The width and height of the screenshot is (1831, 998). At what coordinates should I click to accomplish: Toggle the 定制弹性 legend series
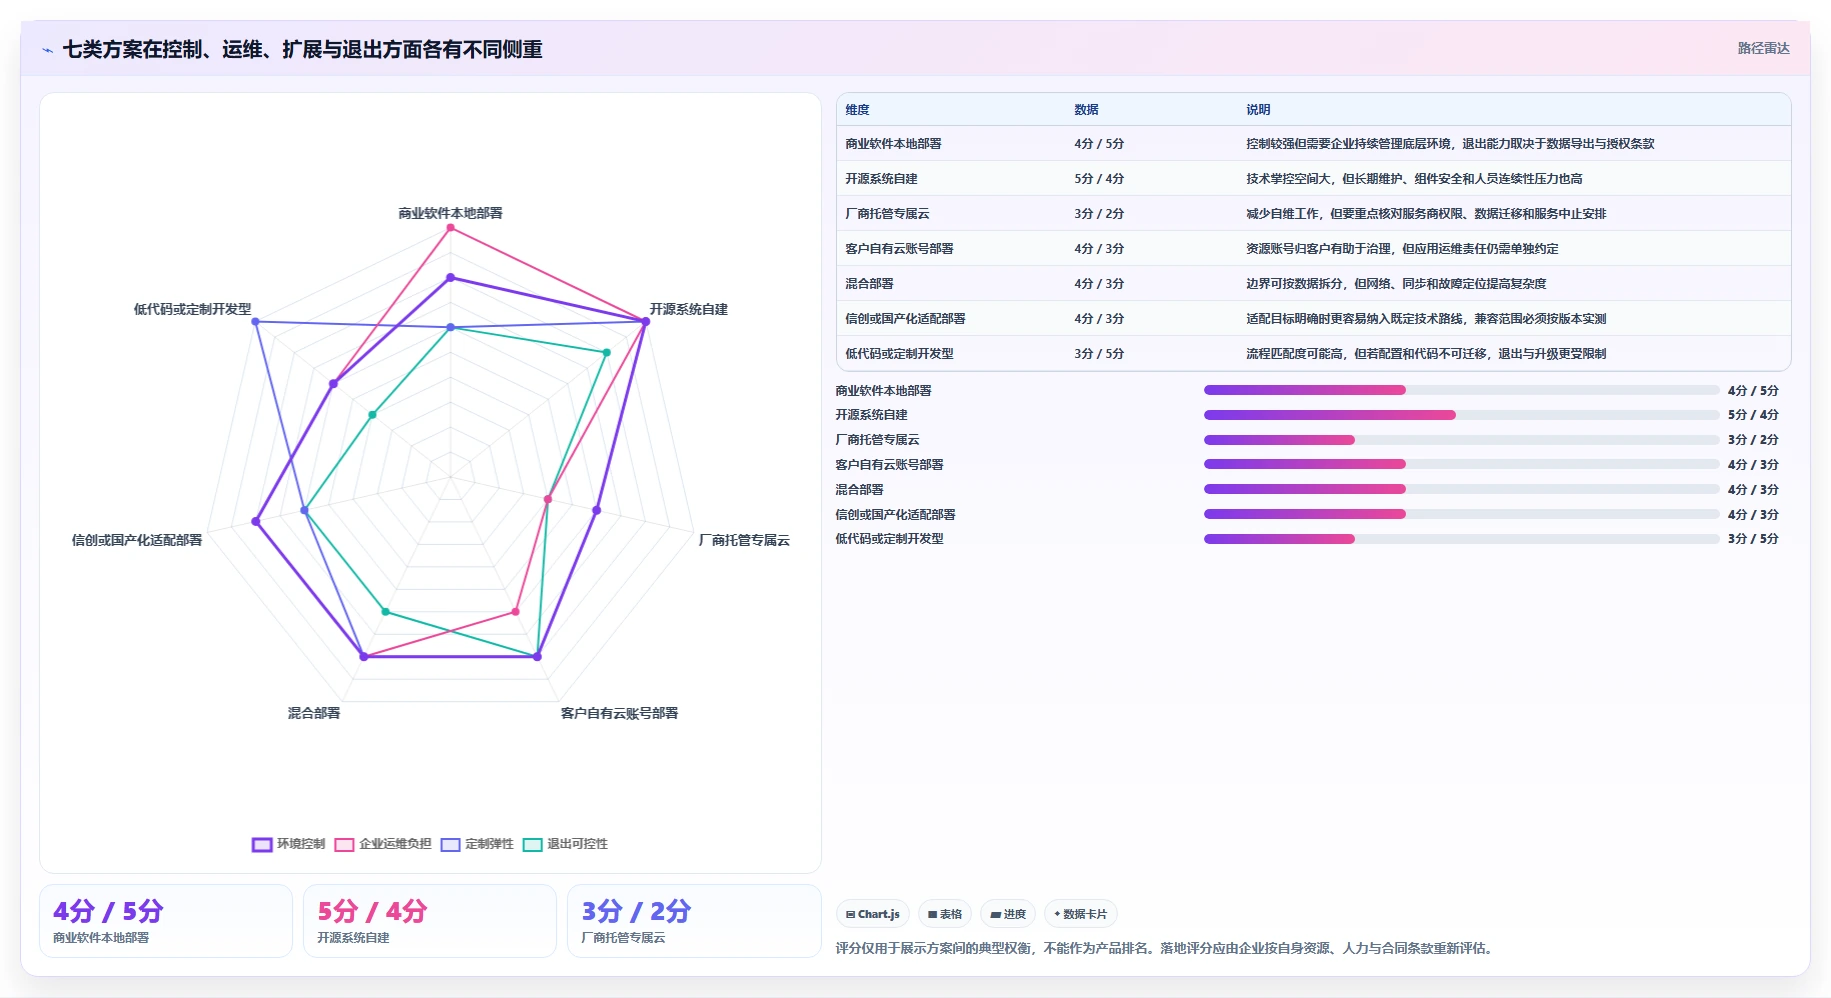click(477, 844)
